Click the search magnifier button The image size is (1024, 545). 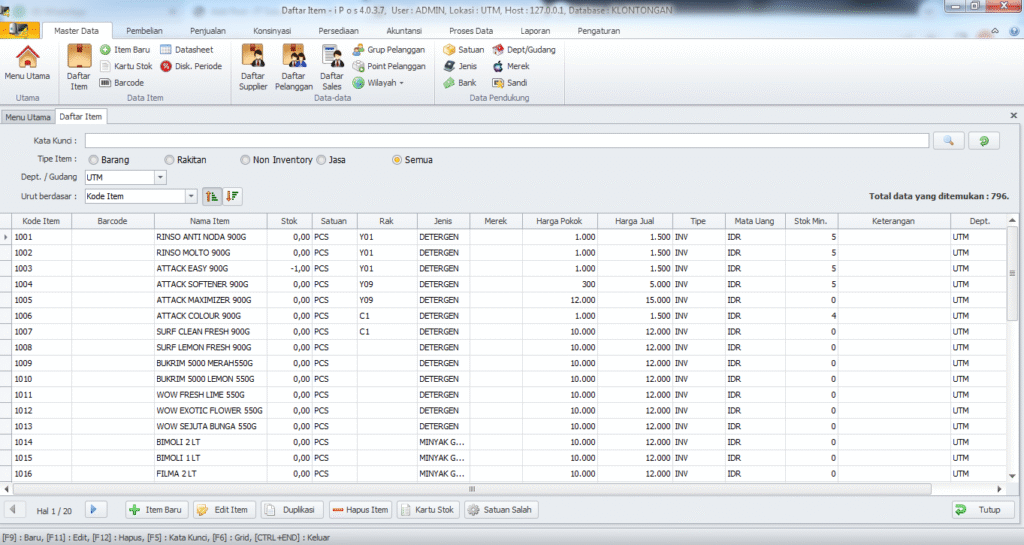point(948,141)
